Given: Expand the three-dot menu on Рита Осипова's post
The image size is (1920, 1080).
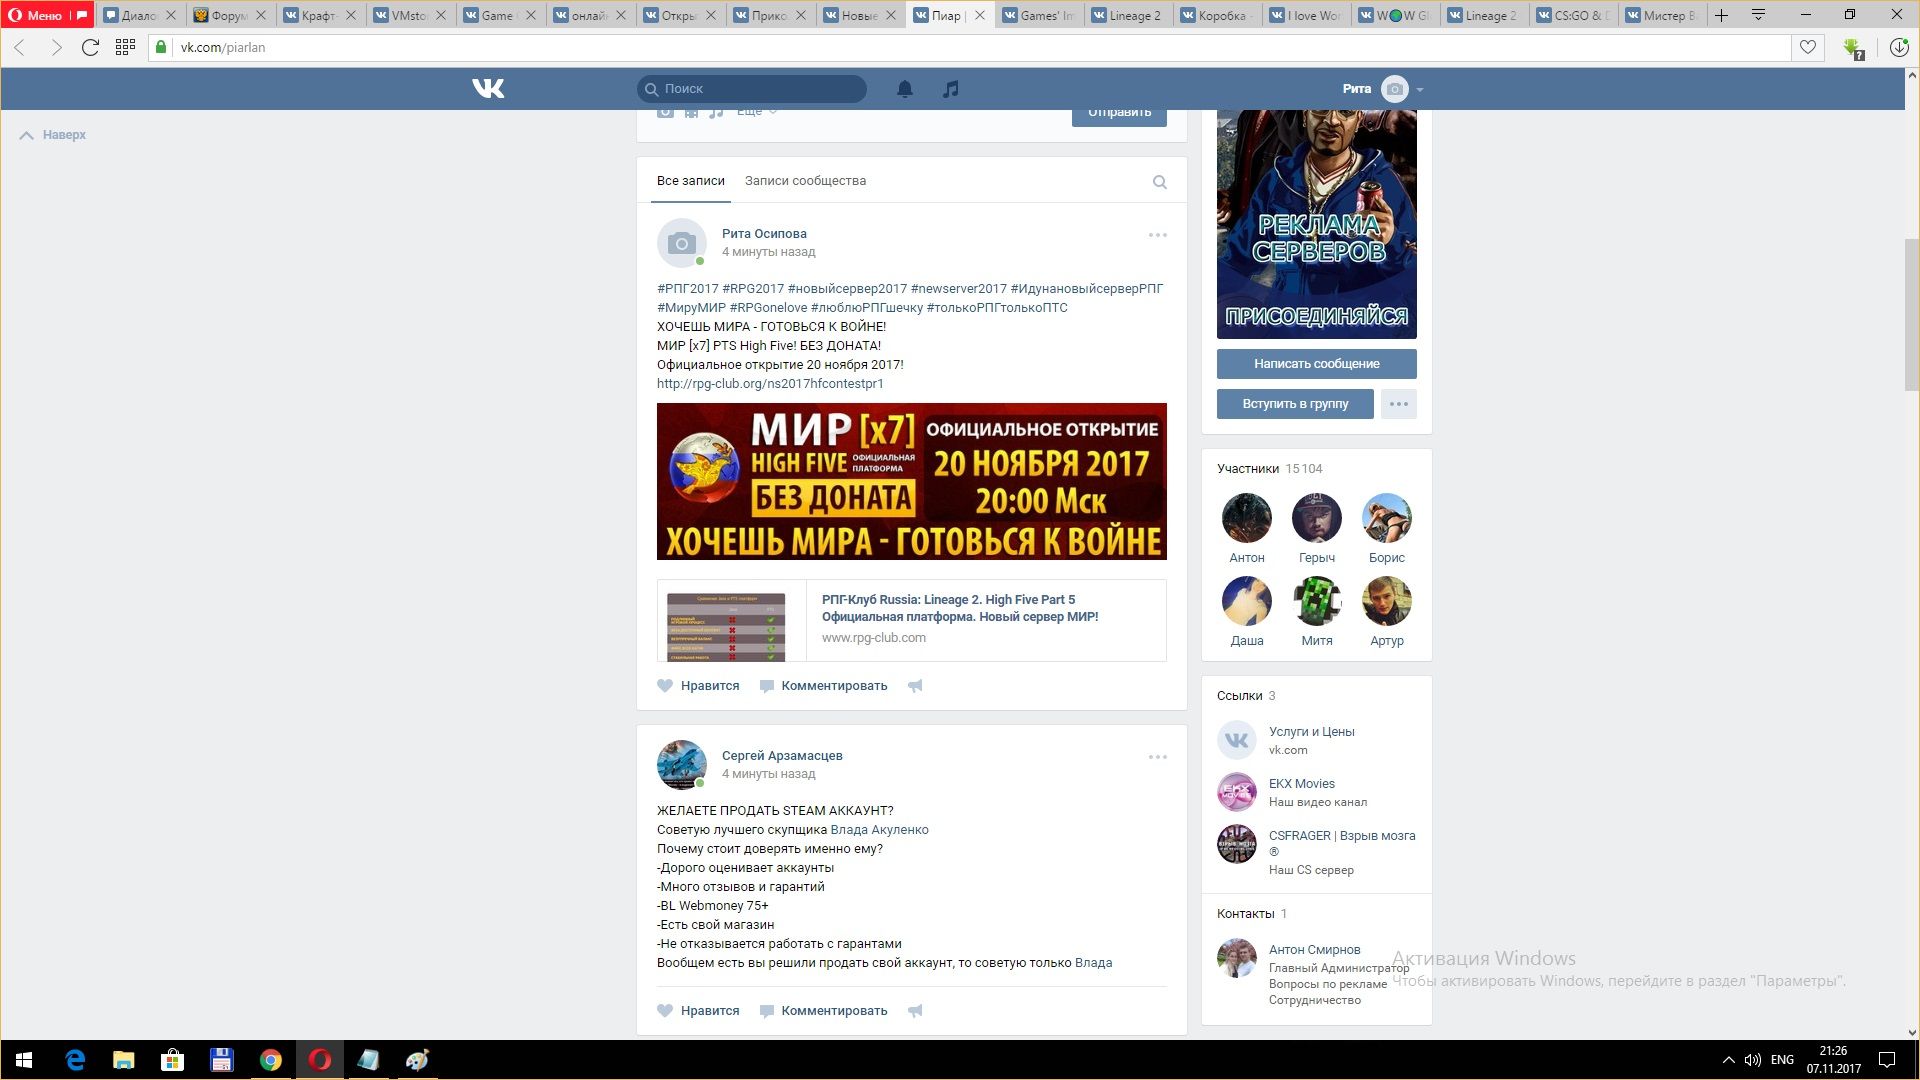Looking at the screenshot, I should point(1157,235).
